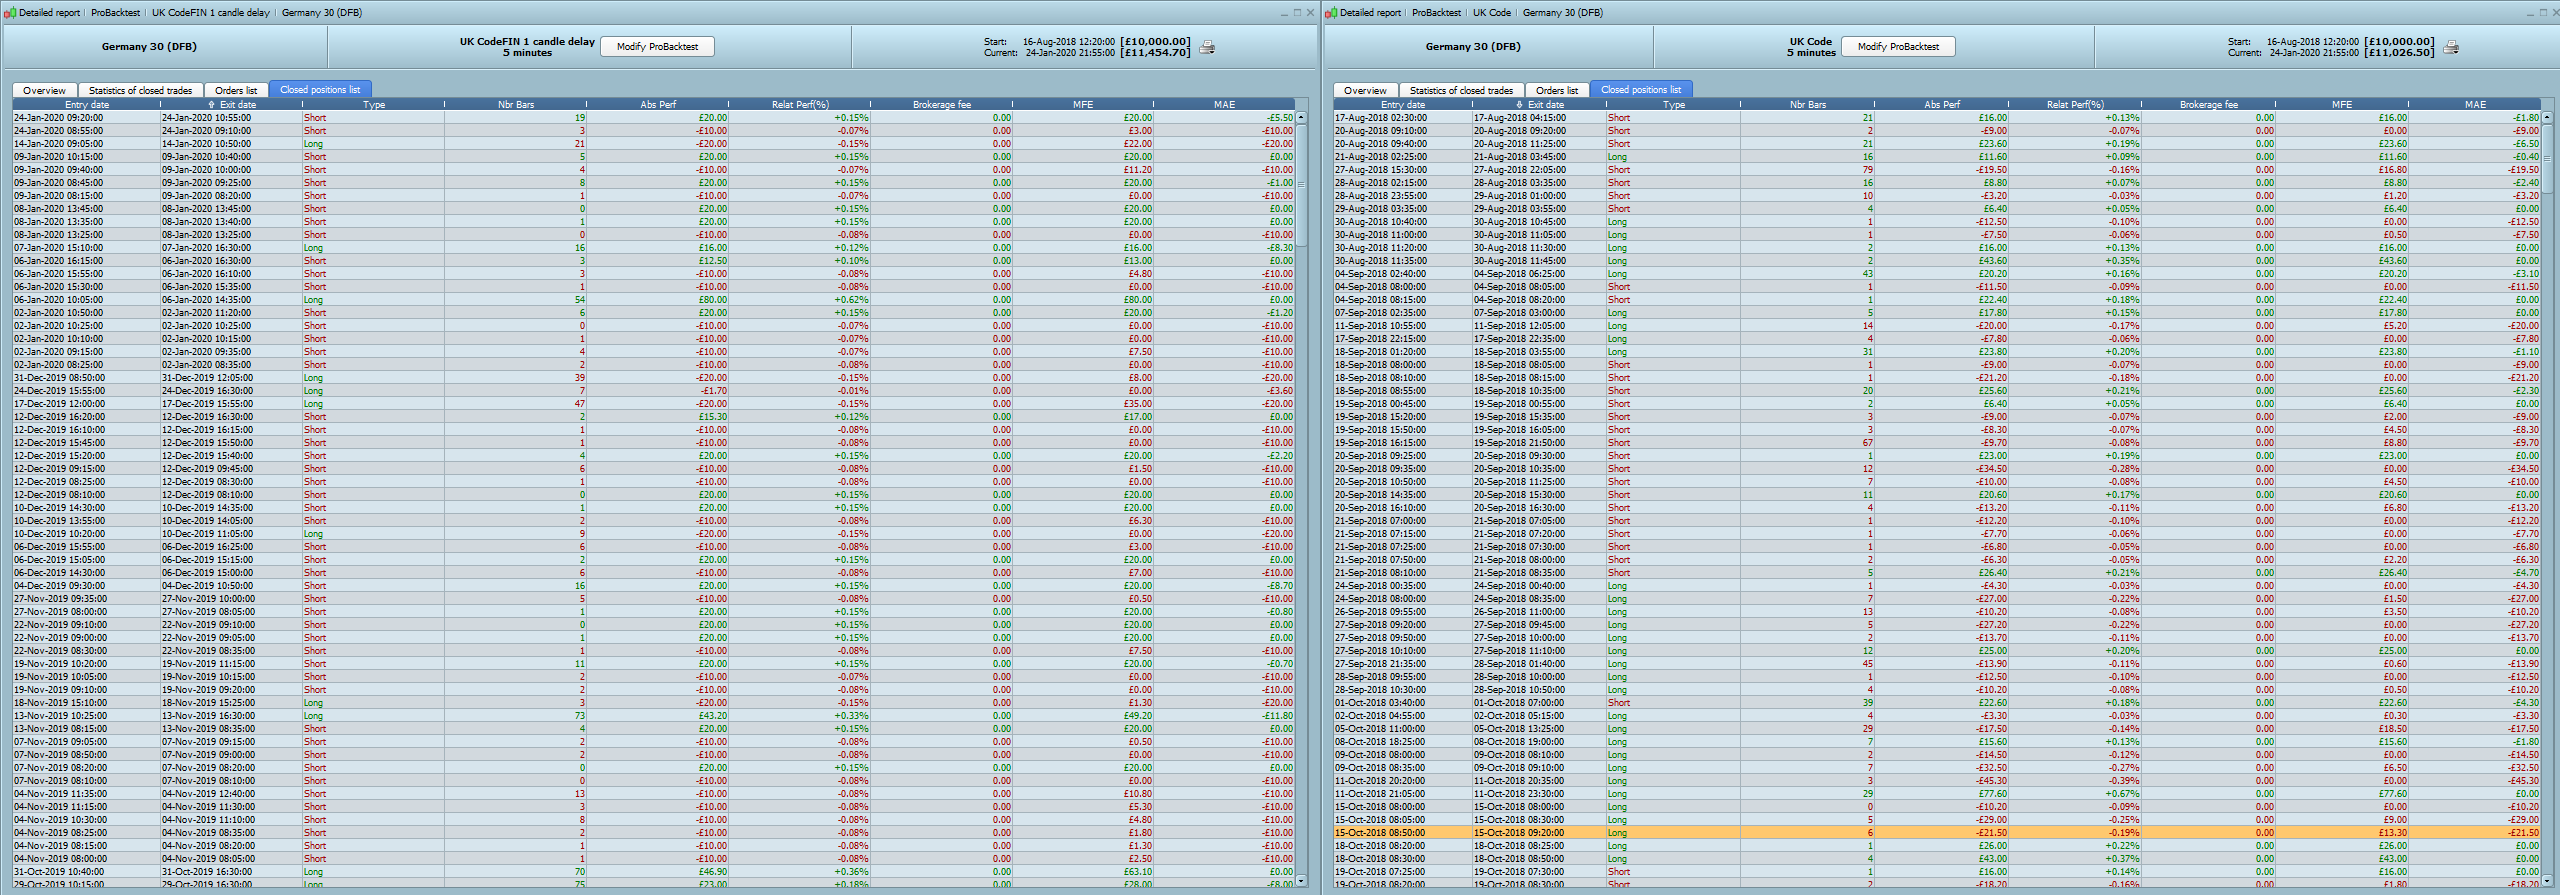Click the £11,026.50 current balance text
This screenshot has height=895, width=2560.
[2399, 53]
